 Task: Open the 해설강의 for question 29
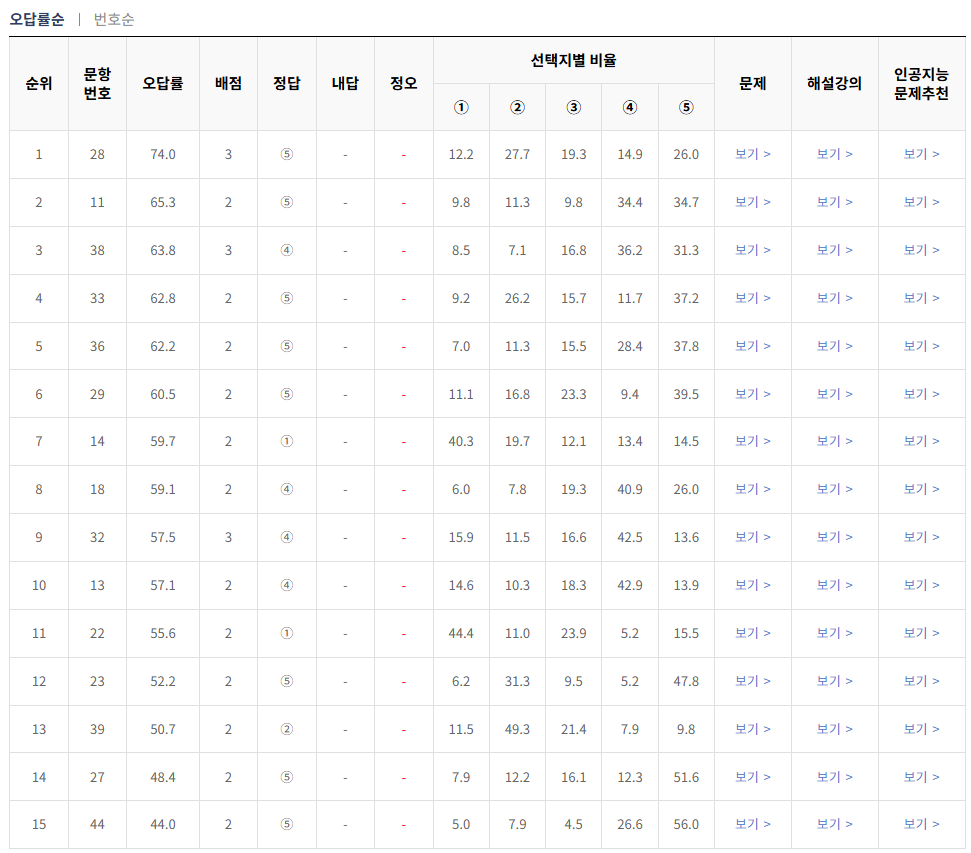(x=834, y=394)
